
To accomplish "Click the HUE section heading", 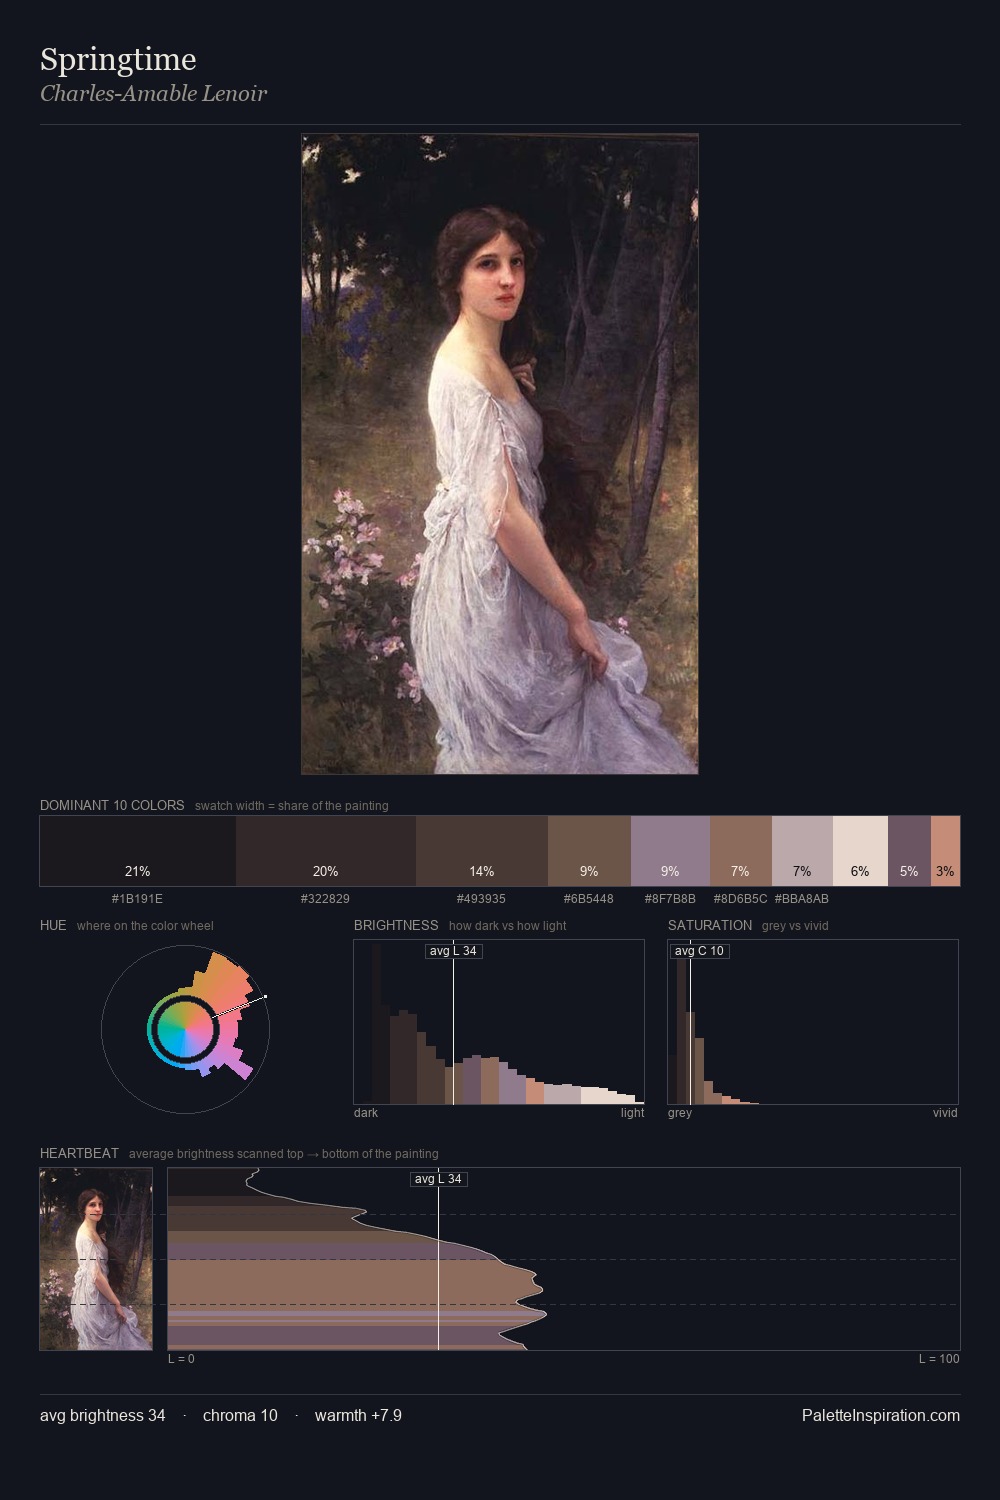I will [x=53, y=925].
